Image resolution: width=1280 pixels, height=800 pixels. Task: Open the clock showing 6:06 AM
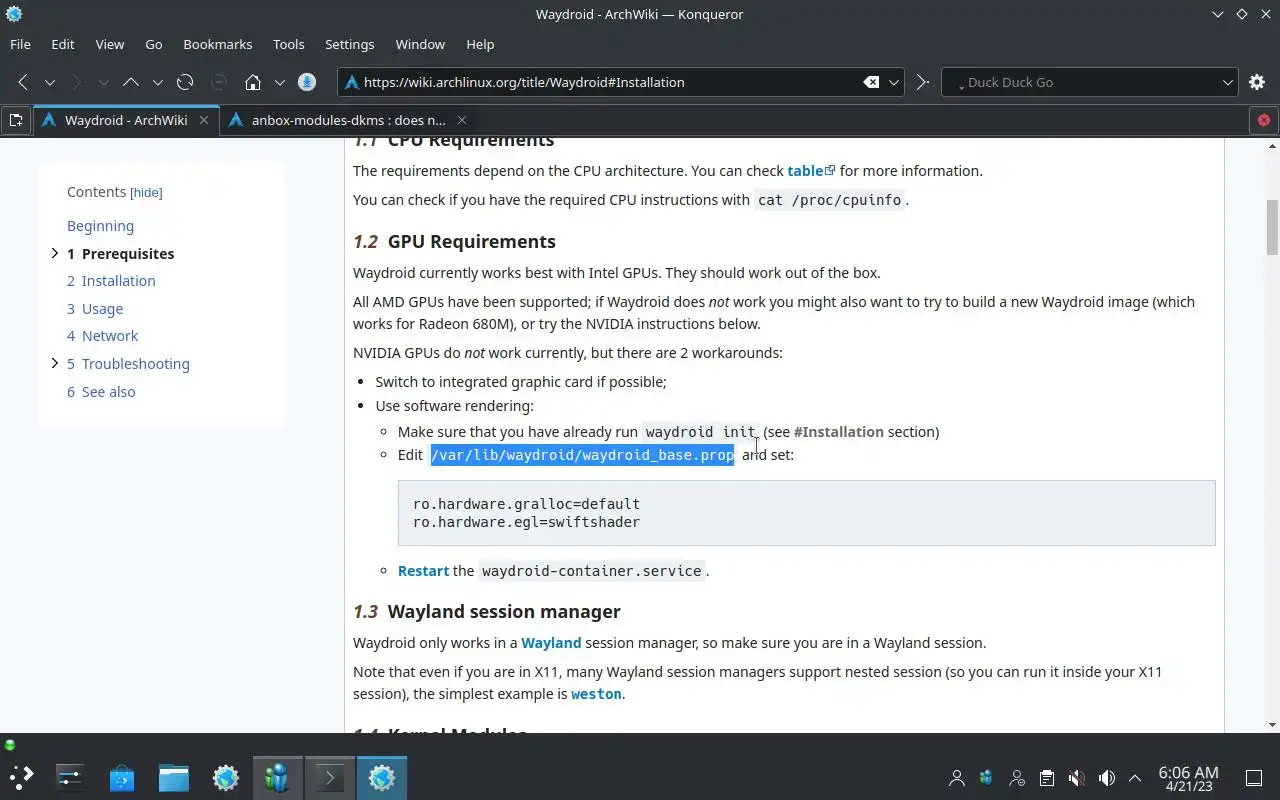pyautogui.click(x=1188, y=778)
